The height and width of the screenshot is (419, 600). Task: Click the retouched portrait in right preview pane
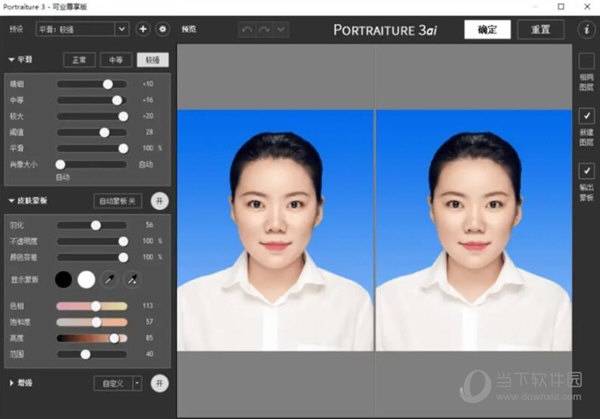(474, 230)
